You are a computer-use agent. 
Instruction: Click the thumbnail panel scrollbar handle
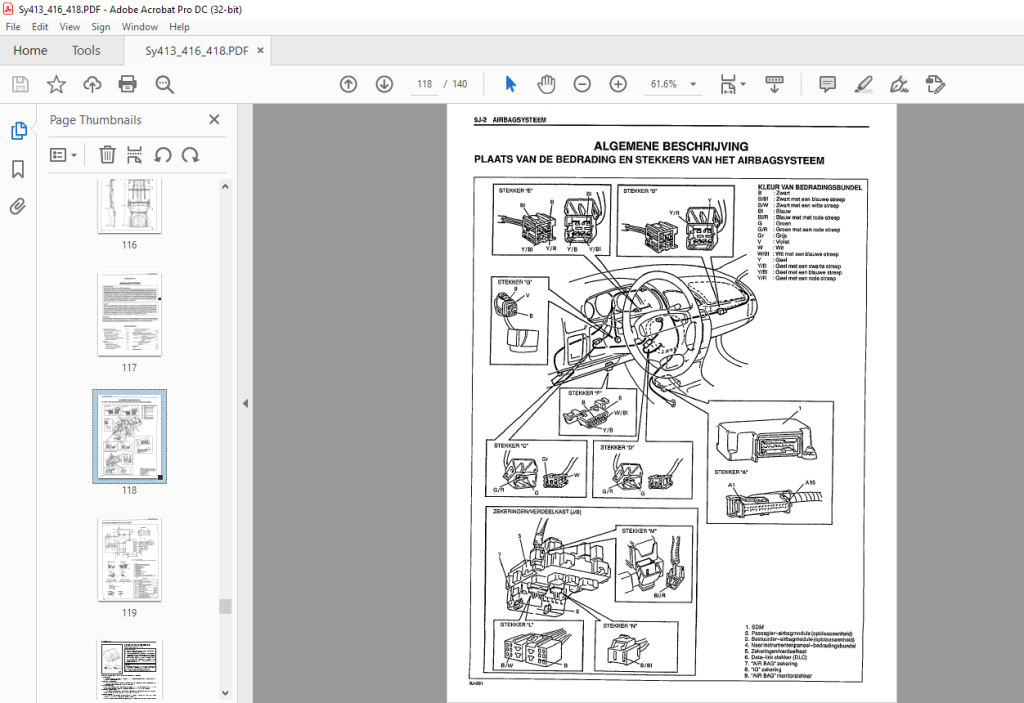(x=225, y=606)
